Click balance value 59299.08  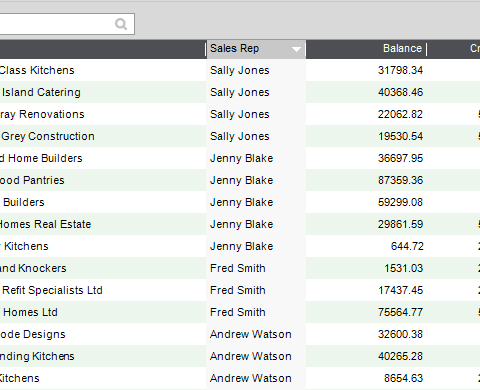click(400, 202)
